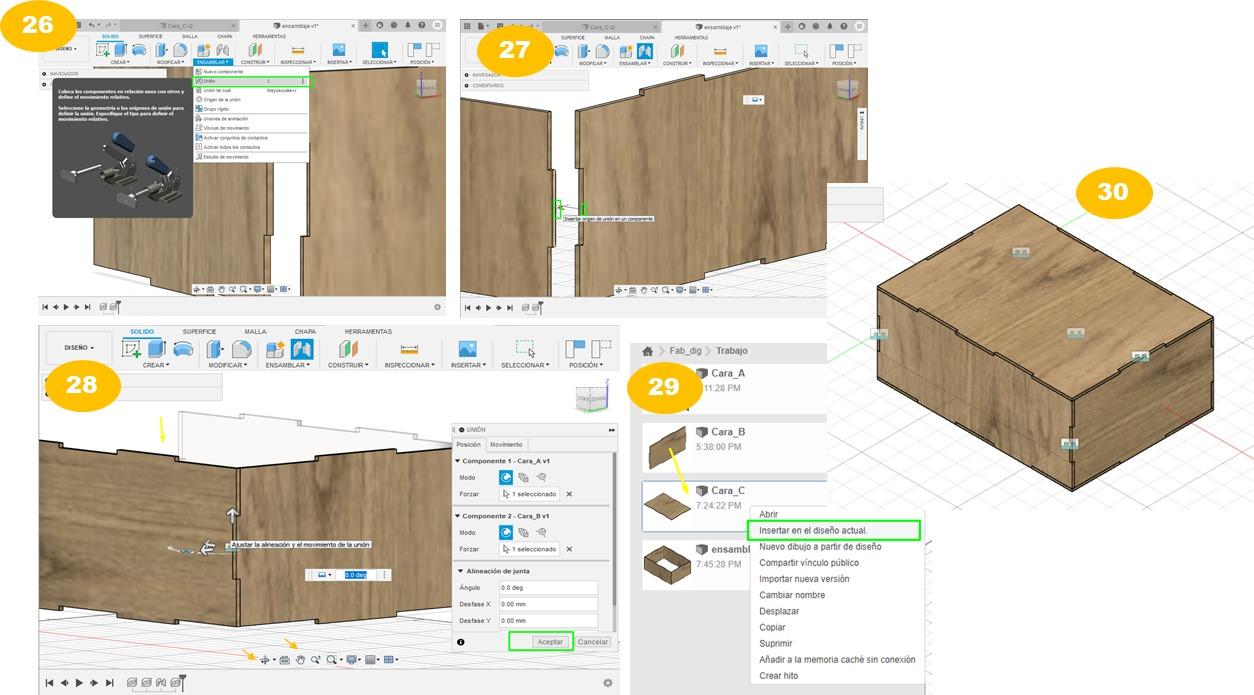Open POSICIÓN dropdown in UNIÓN dialog window

[586, 365]
